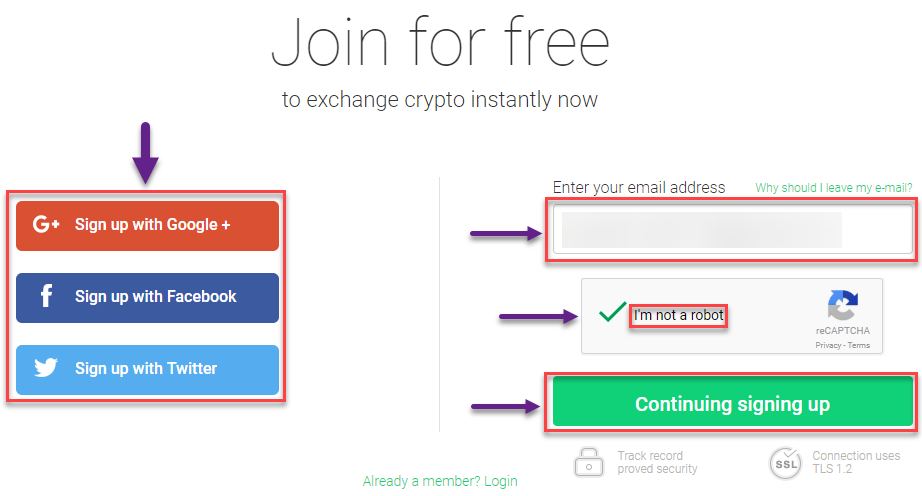Click Connection uses TLS 1.2 text
Viewport: 922px width, 496px height.
click(x=856, y=463)
